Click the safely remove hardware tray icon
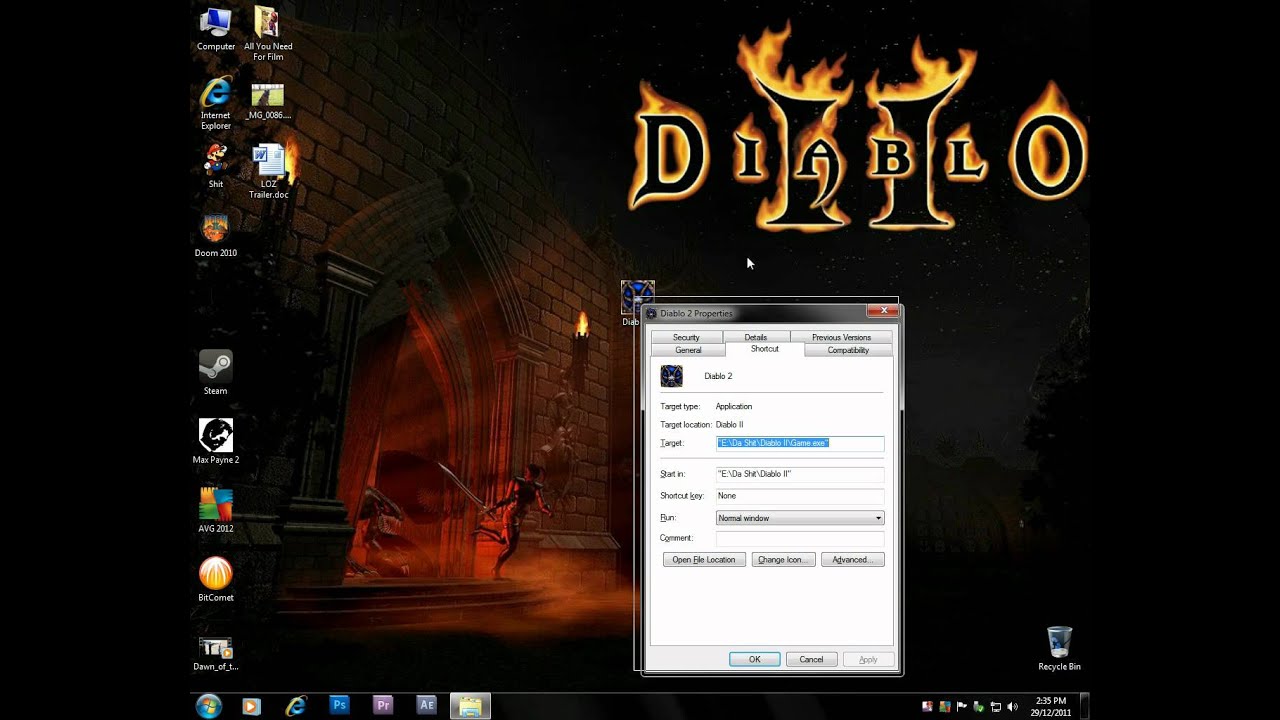1280x720 pixels. tap(979, 706)
